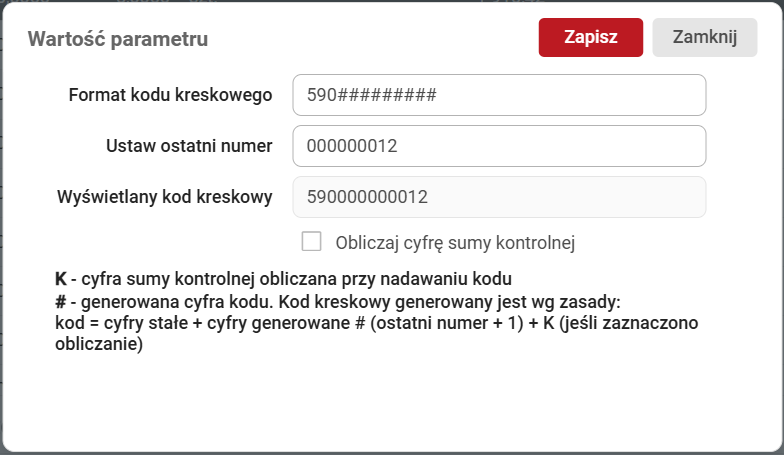Enable Obliczaj cyfrę sumy kontrolnej checkbox

click(312, 241)
